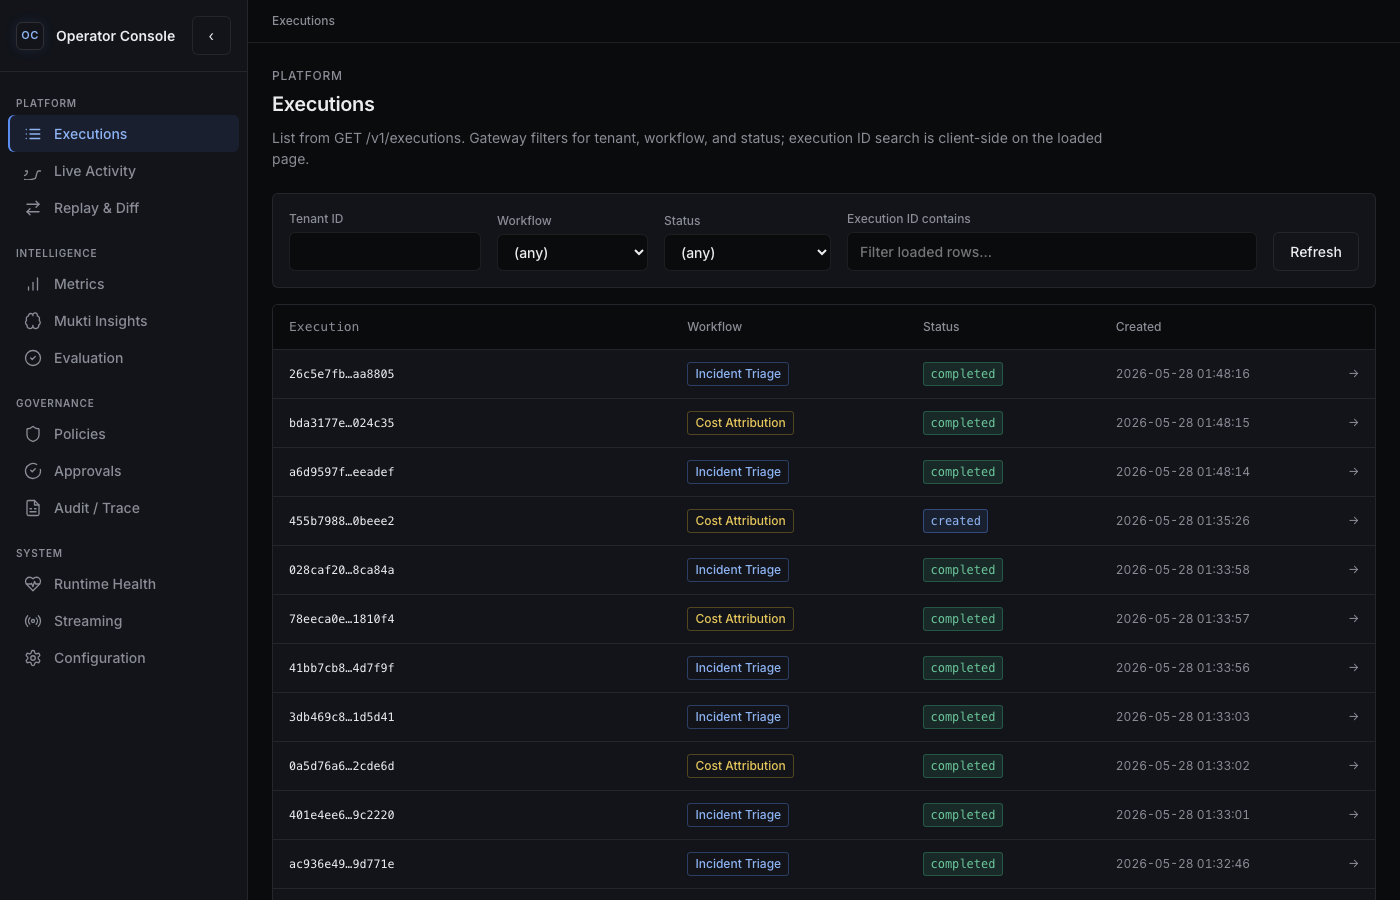Click completed badge in row a6d9597f…eeadef
The height and width of the screenshot is (900, 1400).
pos(963,472)
